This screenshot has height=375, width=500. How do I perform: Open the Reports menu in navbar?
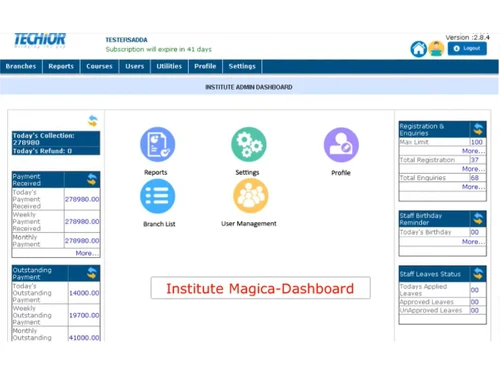pos(61,66)
